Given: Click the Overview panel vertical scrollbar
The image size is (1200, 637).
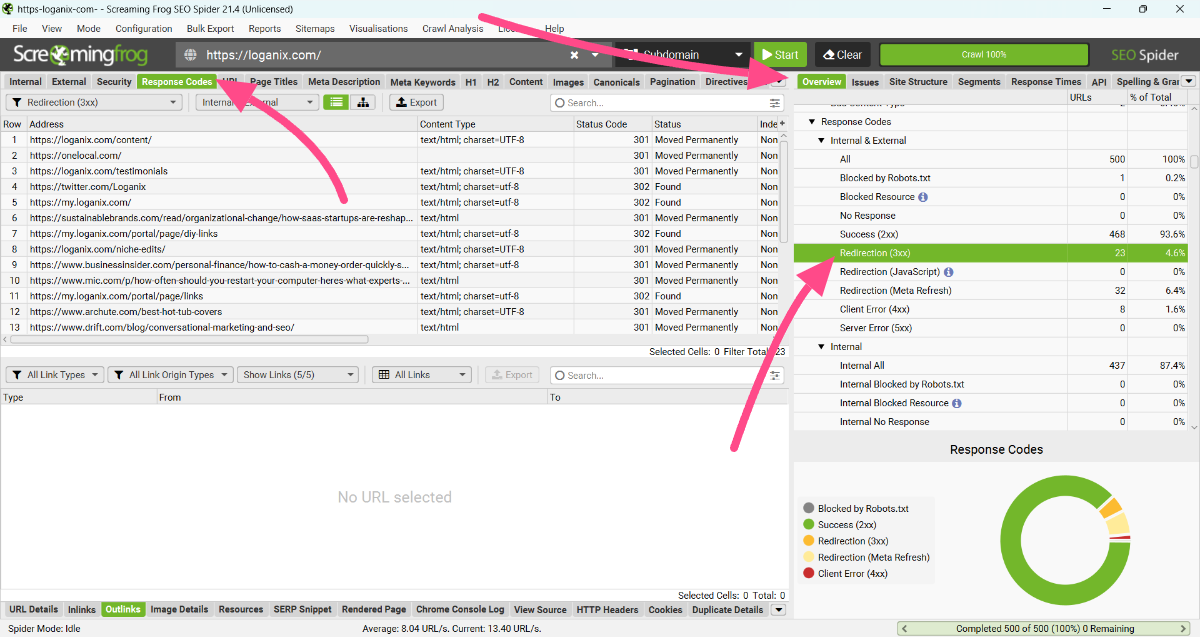Looking at the screenshot, I should tap(1194, 161).
